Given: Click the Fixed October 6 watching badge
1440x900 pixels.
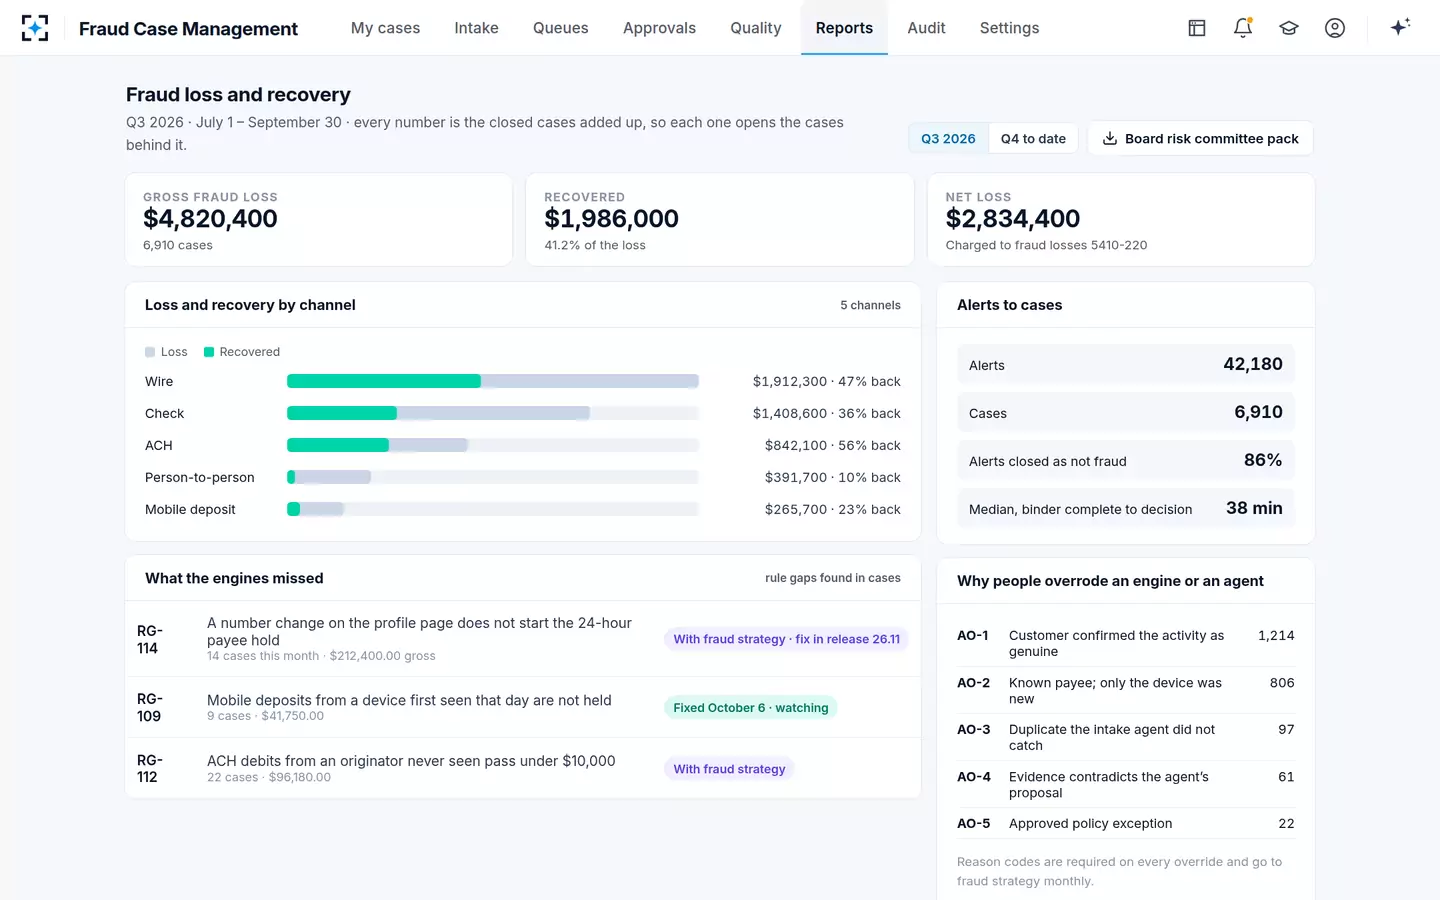Looking at the screenshot, I should pos(751,707).
